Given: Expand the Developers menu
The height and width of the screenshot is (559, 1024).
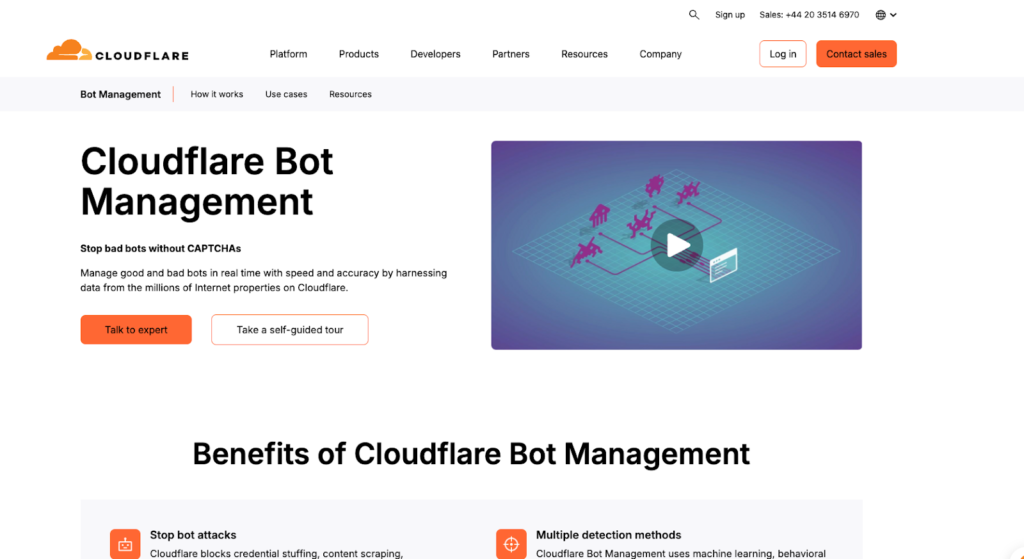Looking at the screenshot, I should pyautogui.click(x=435, y=54).
